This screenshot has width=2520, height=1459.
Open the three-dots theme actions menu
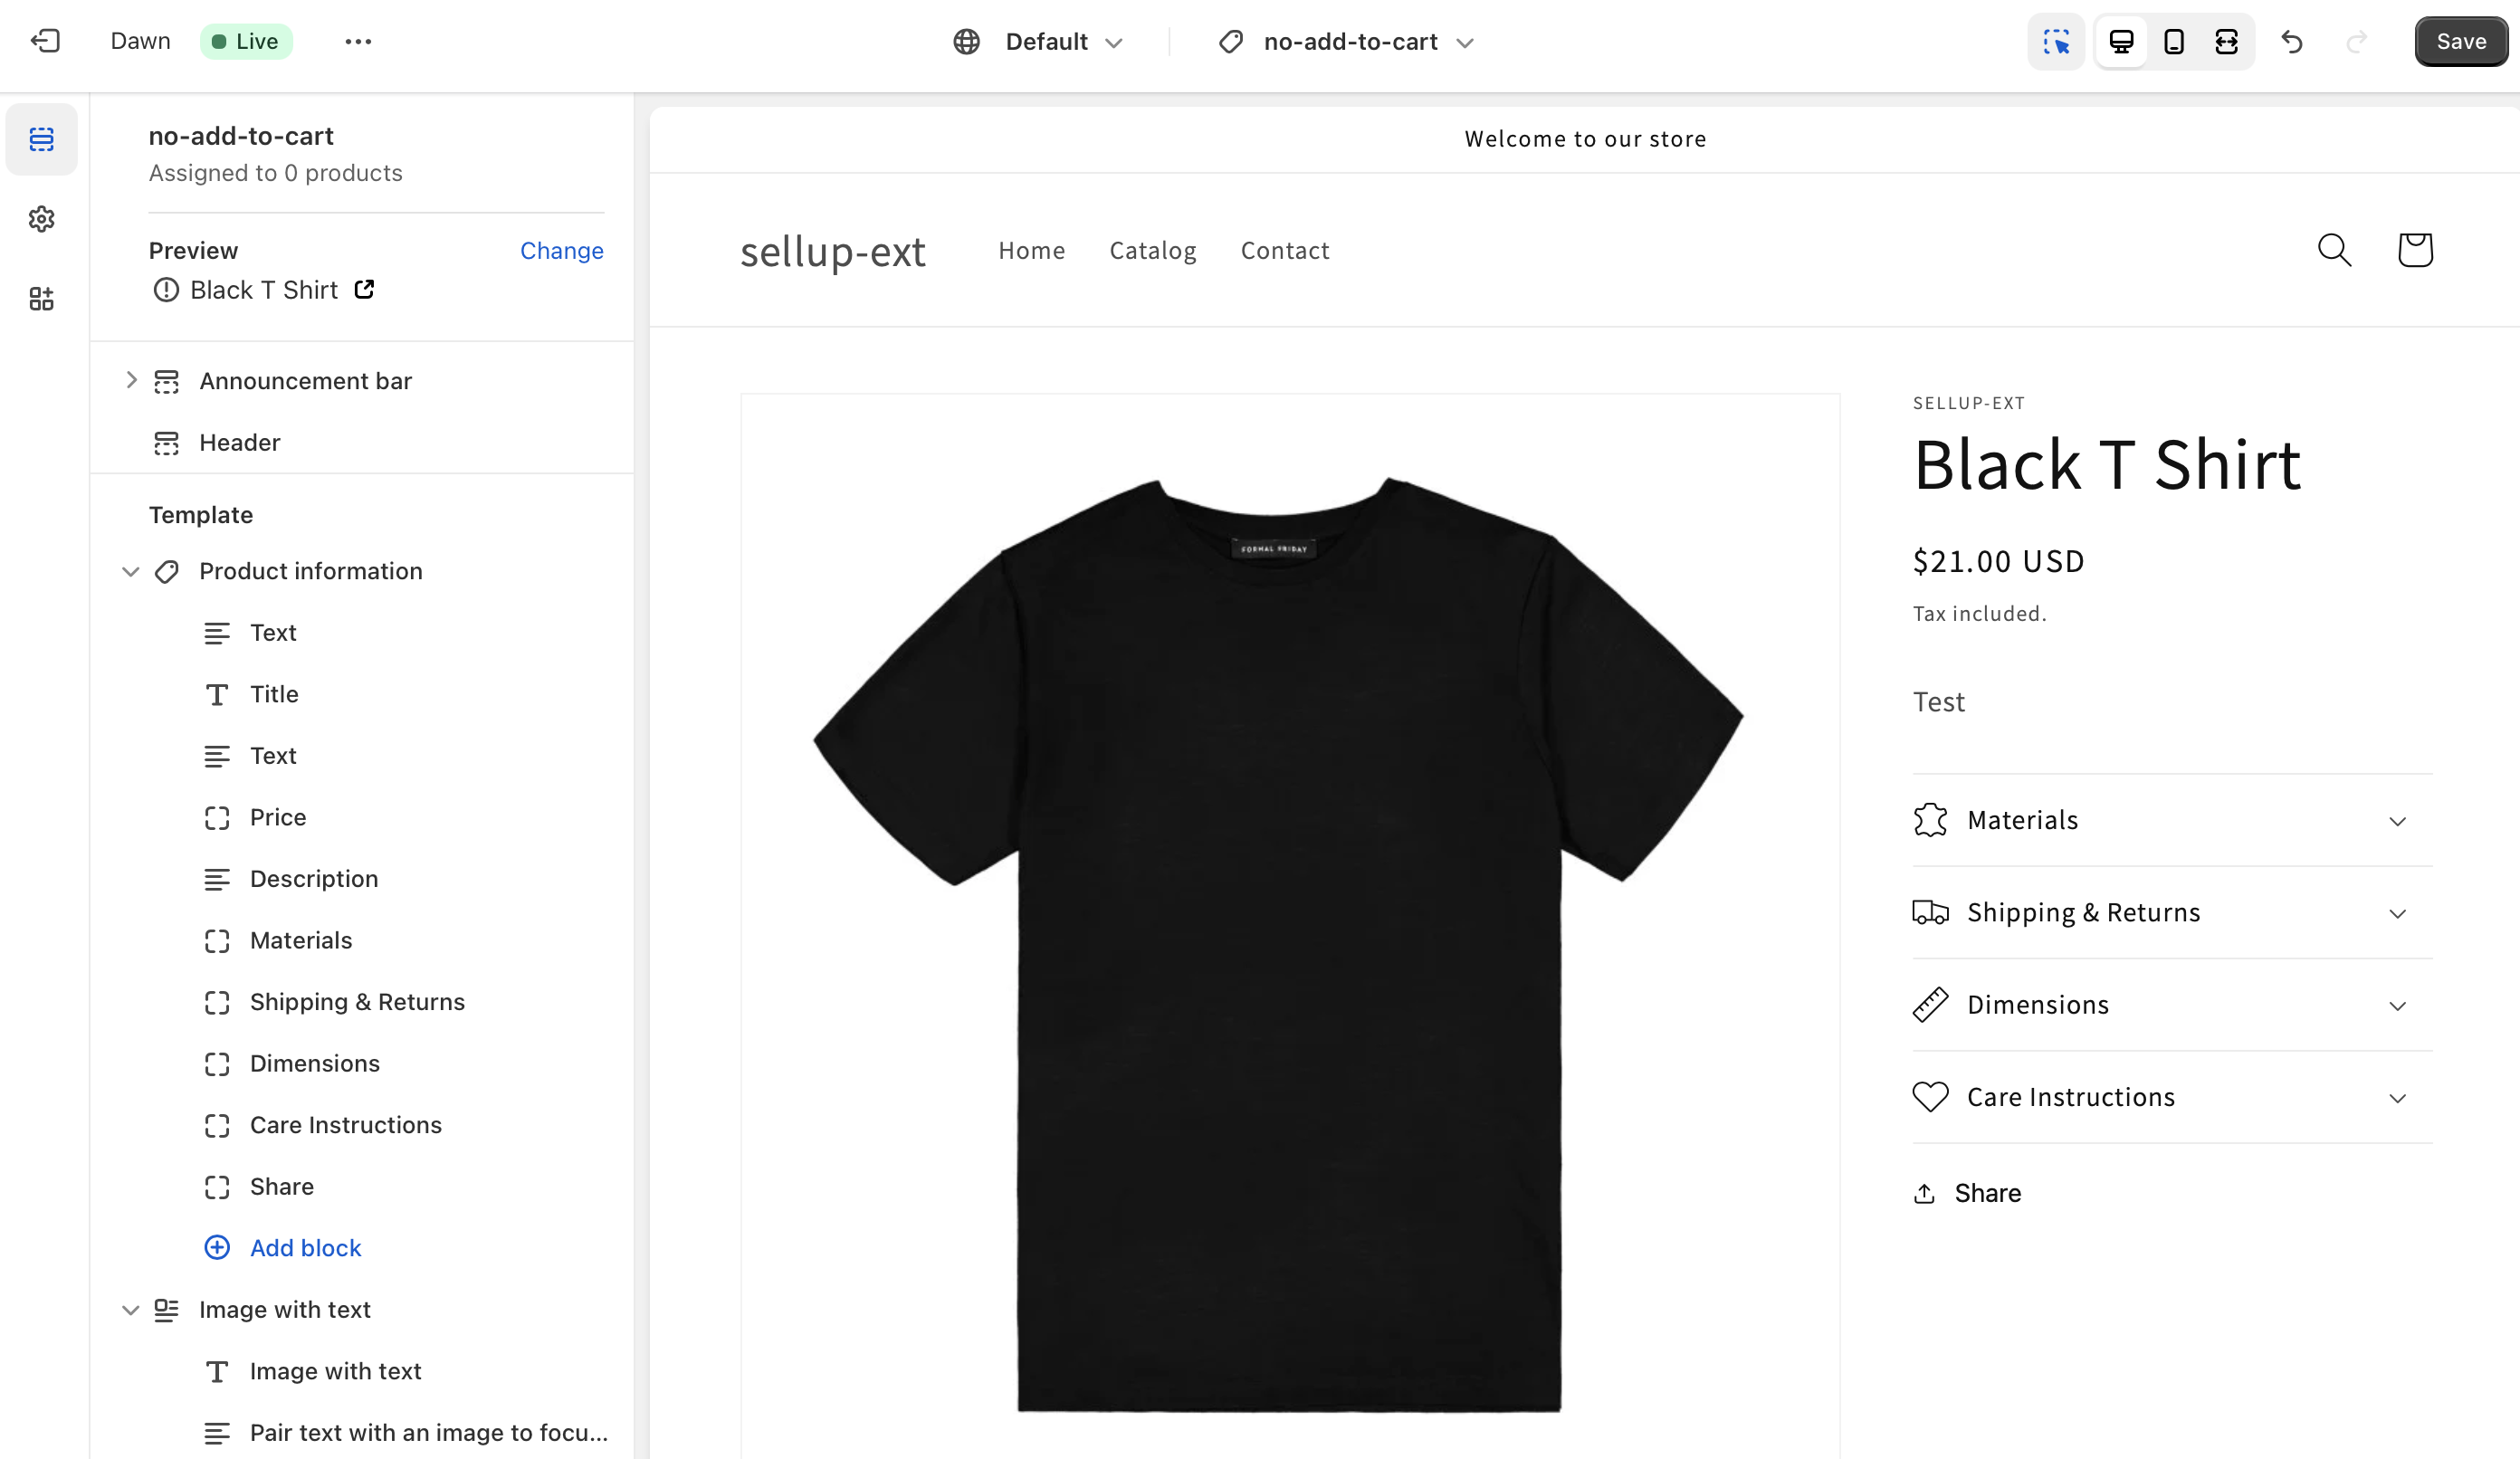pyautogui.click(x=358, y=41)
